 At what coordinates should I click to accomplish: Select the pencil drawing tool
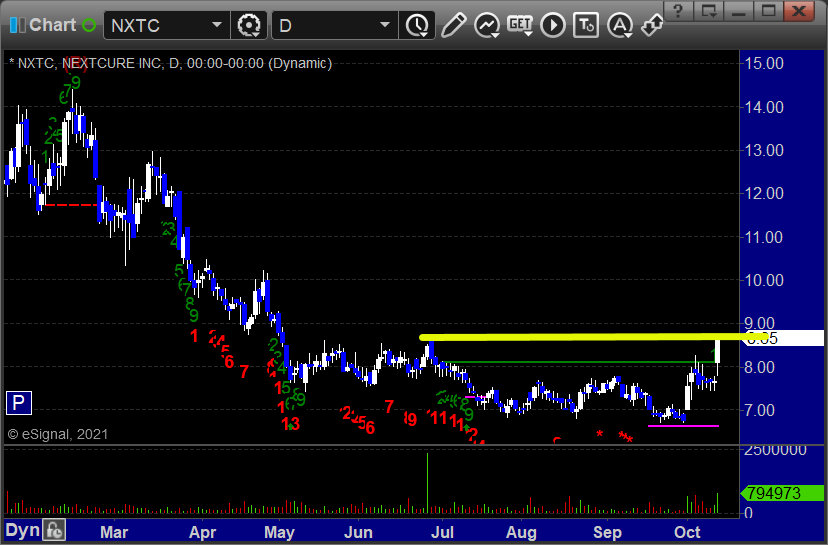click(453, 25)
